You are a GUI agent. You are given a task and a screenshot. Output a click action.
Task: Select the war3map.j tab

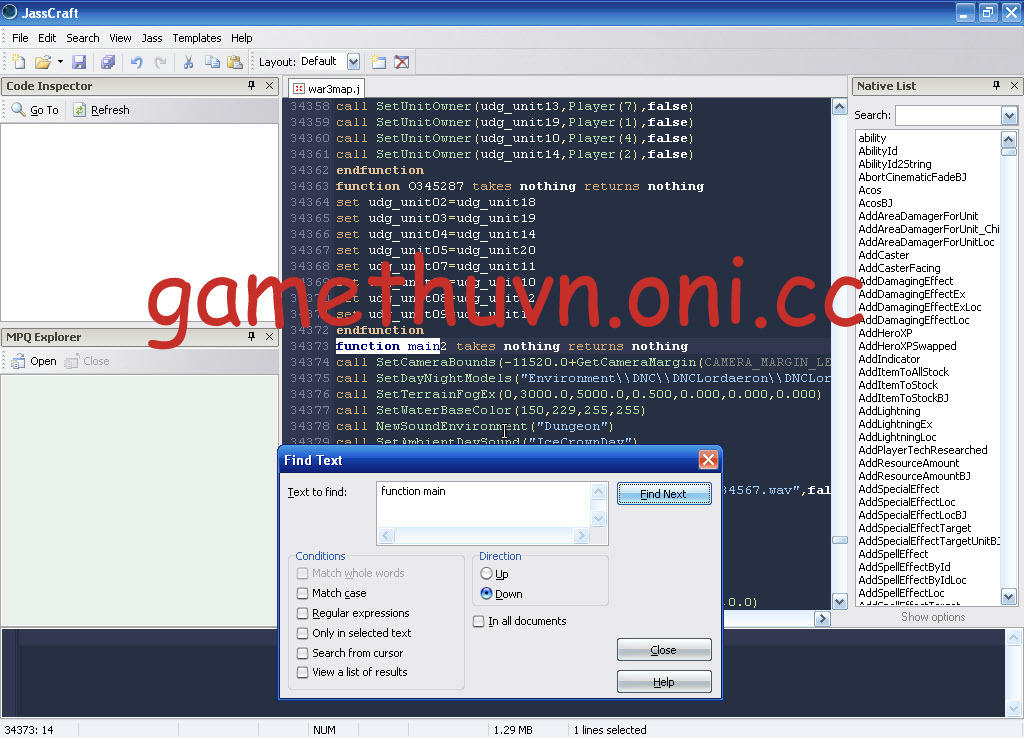tap(327, 88)
